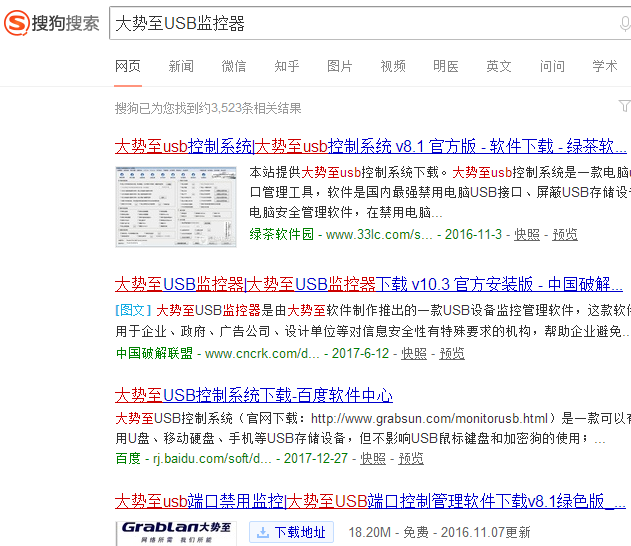Click the microphone voice search icon
The height and width of the screenshot is (546, 631).
[624, 24]
